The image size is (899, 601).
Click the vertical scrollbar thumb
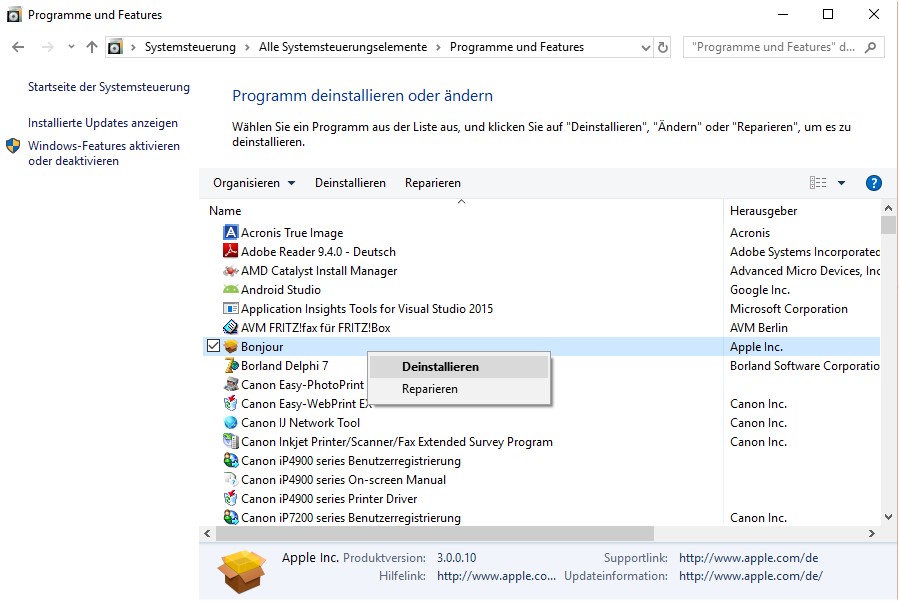(888, 225)
